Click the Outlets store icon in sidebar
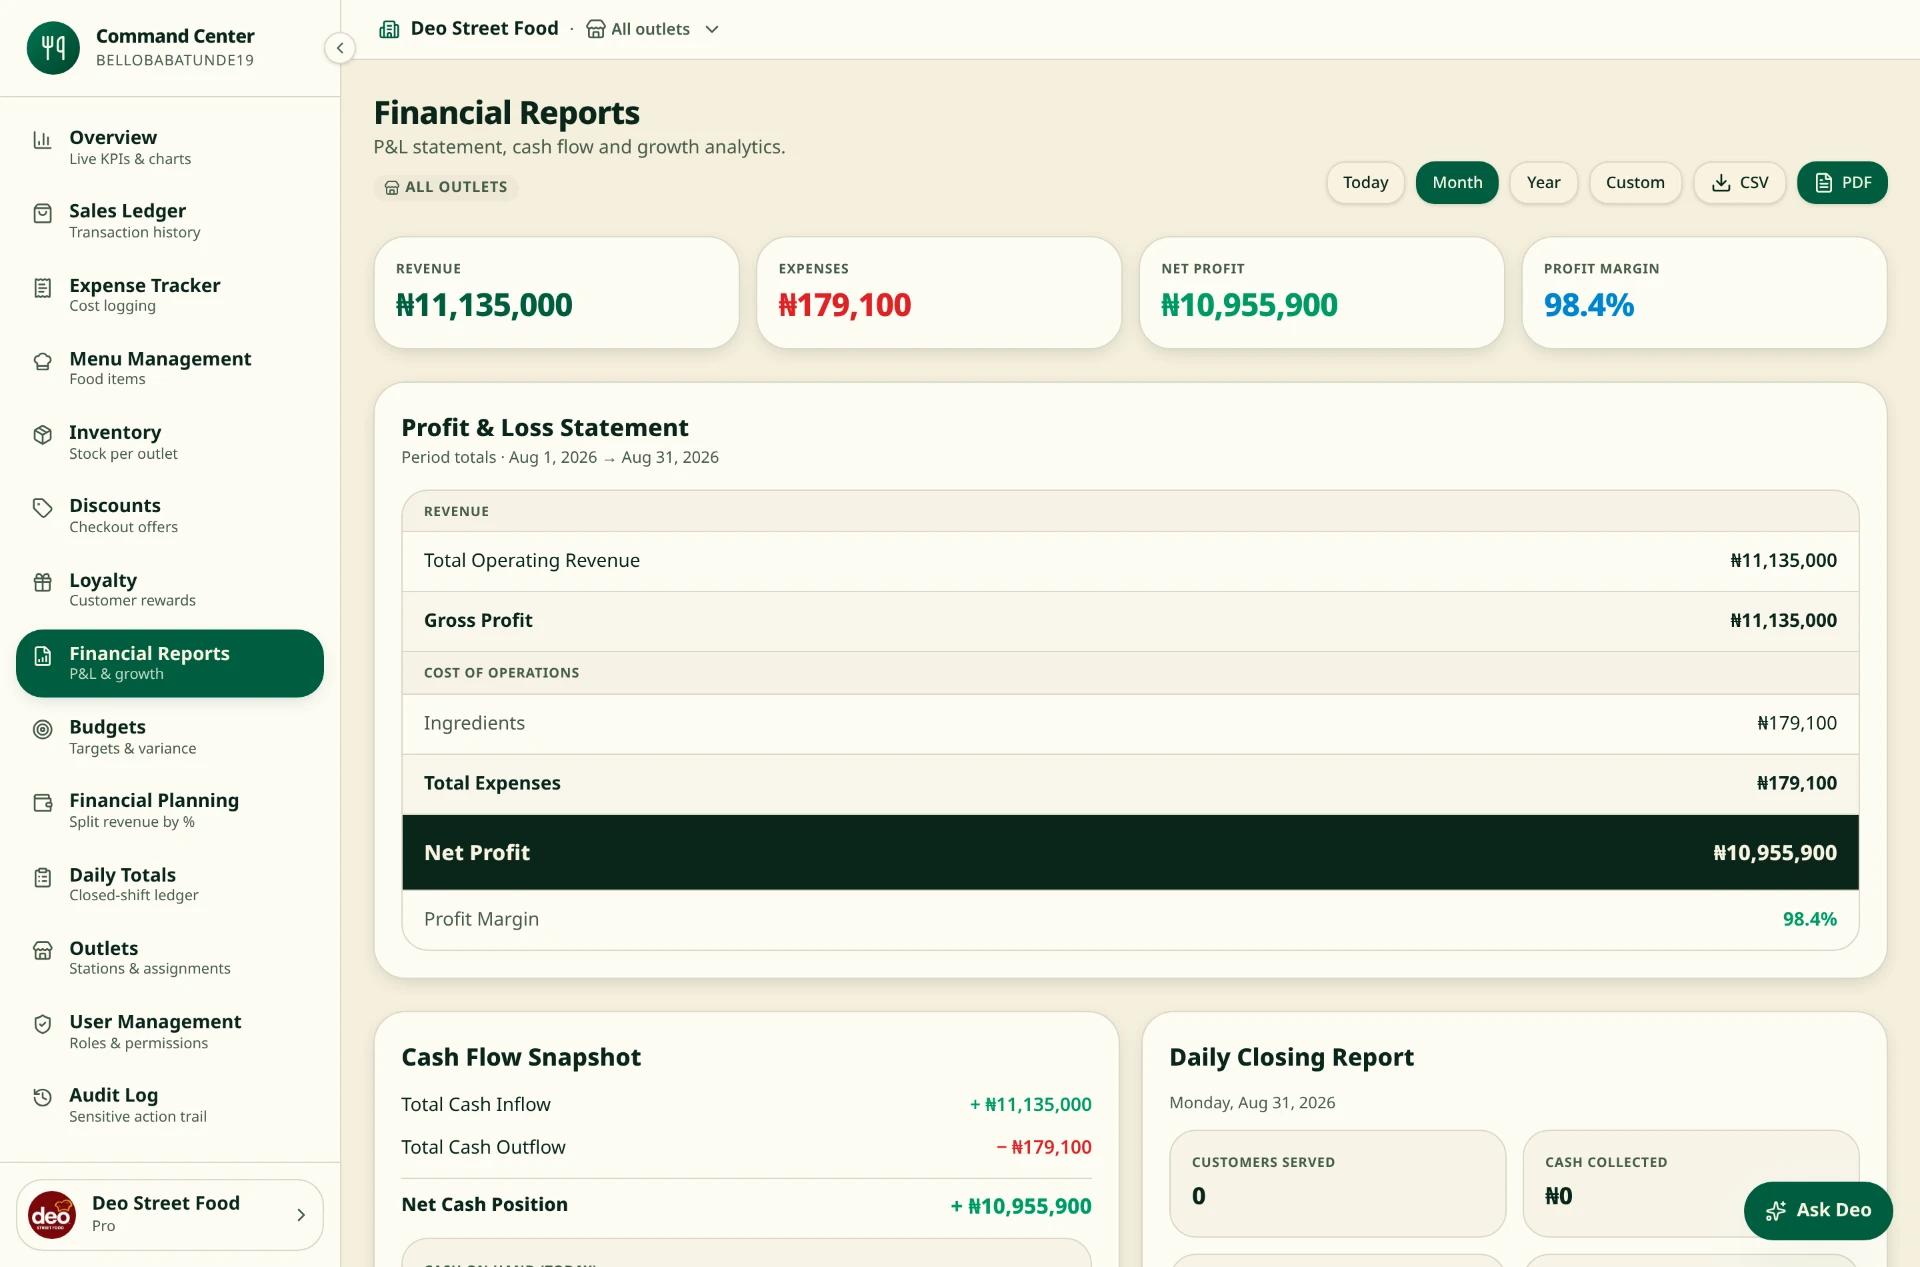This screenshot has width=1920, height=1267. pyautogui.click(x=42, y=950)
